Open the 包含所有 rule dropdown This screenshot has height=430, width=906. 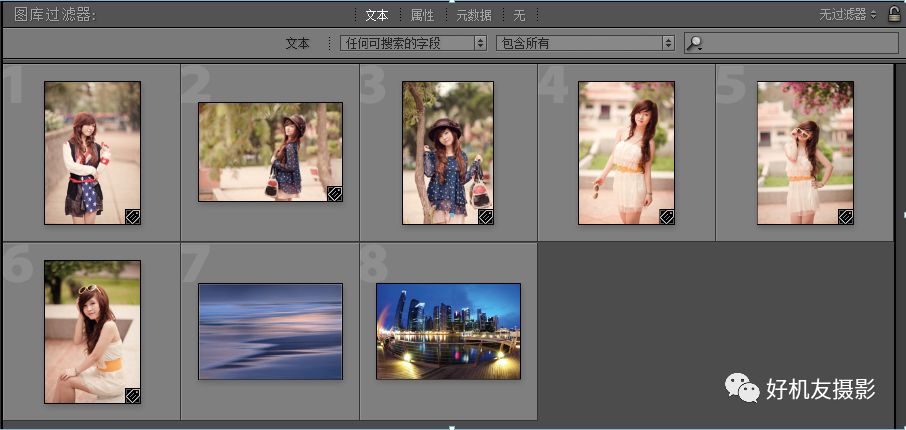pyautogui.click(x=585, y=43)
